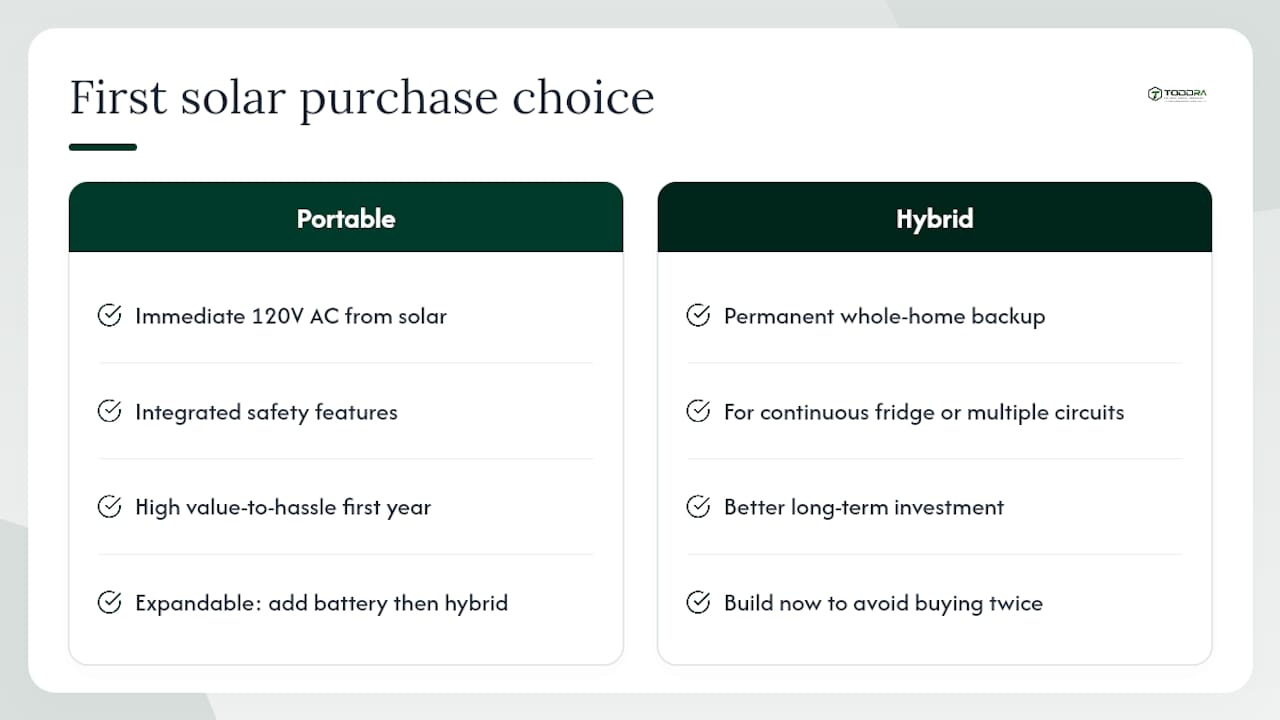Screen dimensions: 1280x720
Task: Click checkmark icon beside Expandable add battery
Action: point(109,603)
